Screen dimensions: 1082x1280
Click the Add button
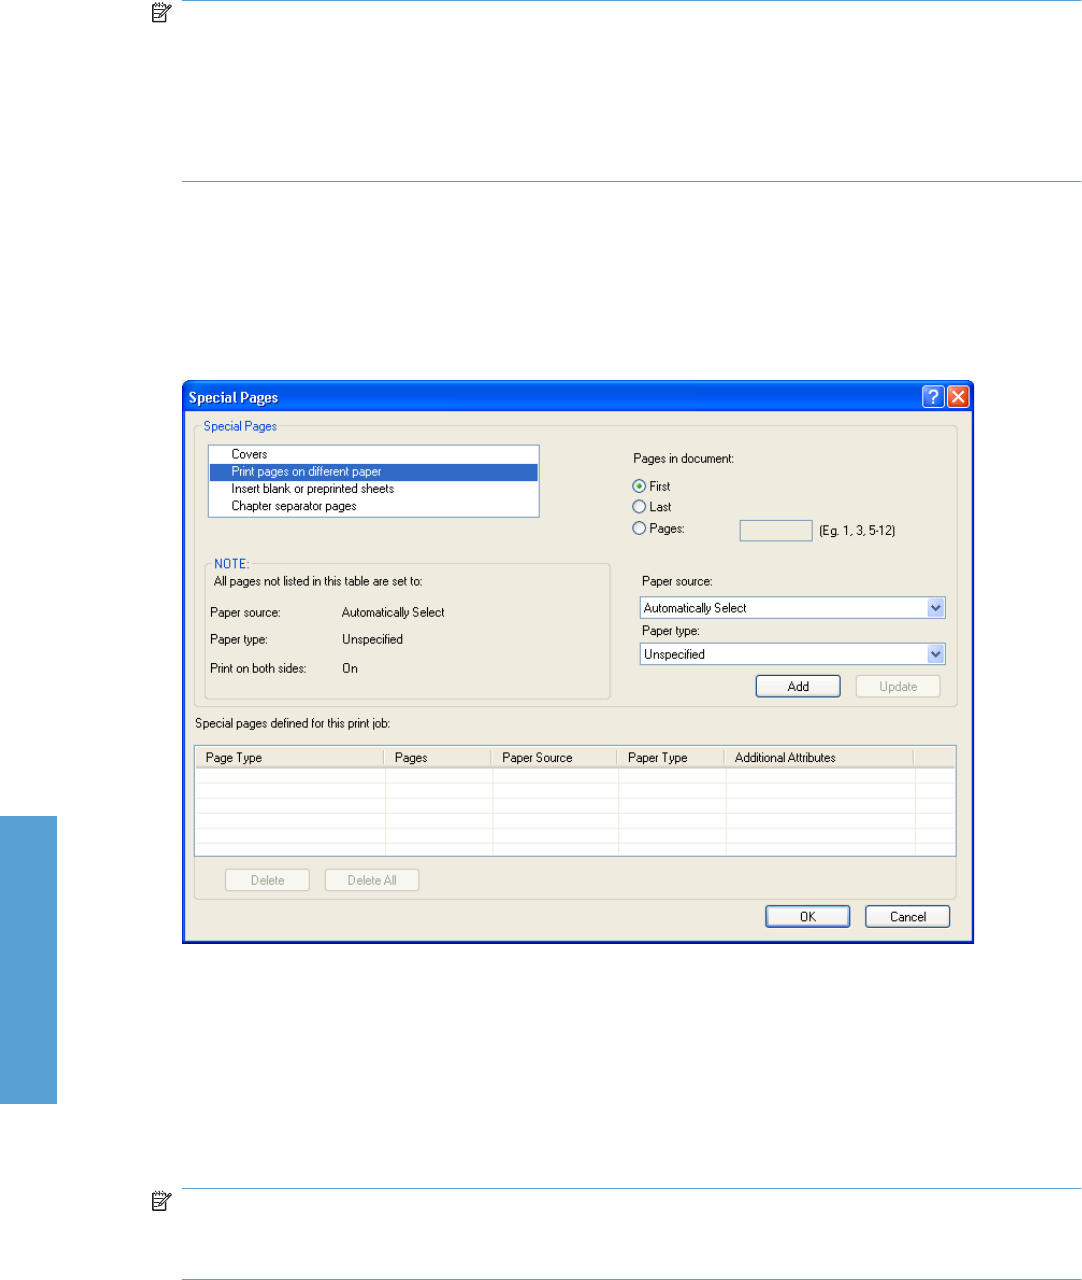798,686
